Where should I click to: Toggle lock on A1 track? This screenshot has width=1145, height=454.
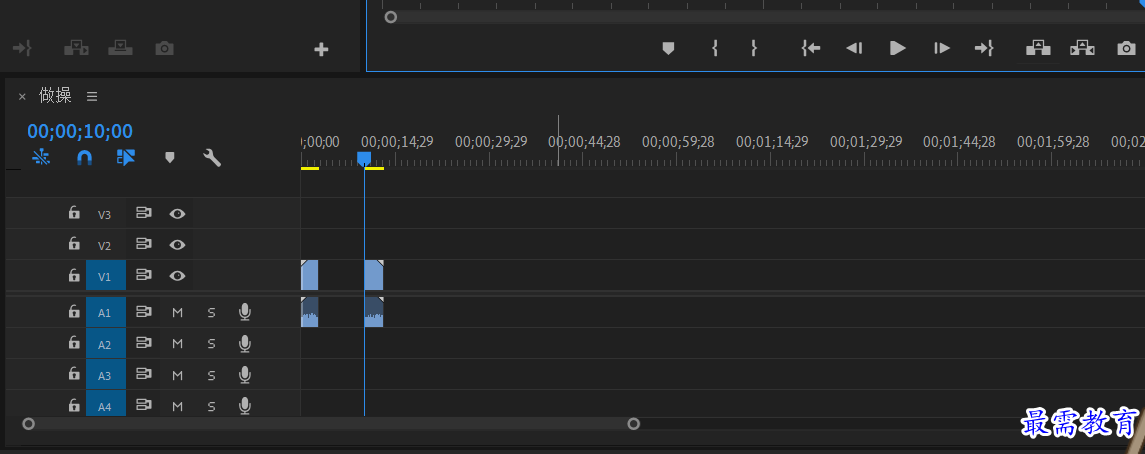pyautogui.click(x=74, y=312)
